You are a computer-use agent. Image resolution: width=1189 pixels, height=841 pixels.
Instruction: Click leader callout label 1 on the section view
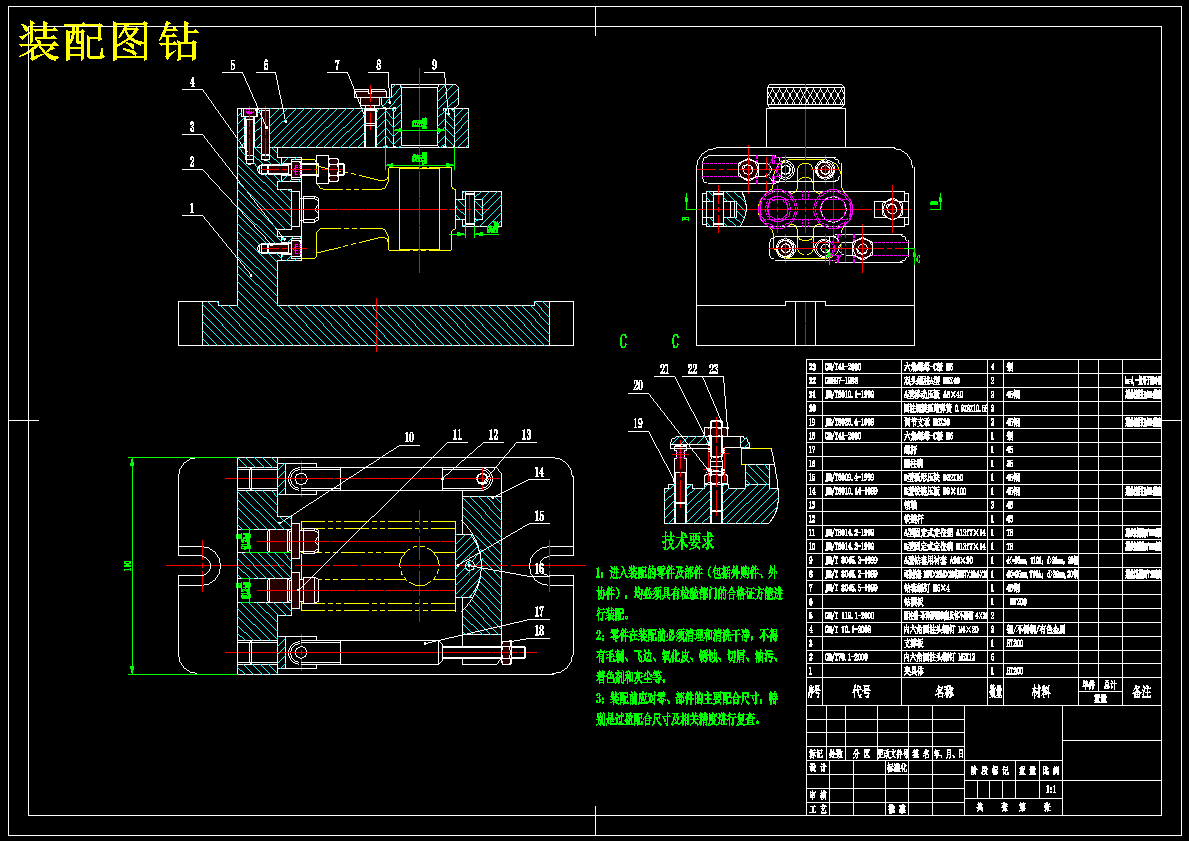(x=192, y=207)
